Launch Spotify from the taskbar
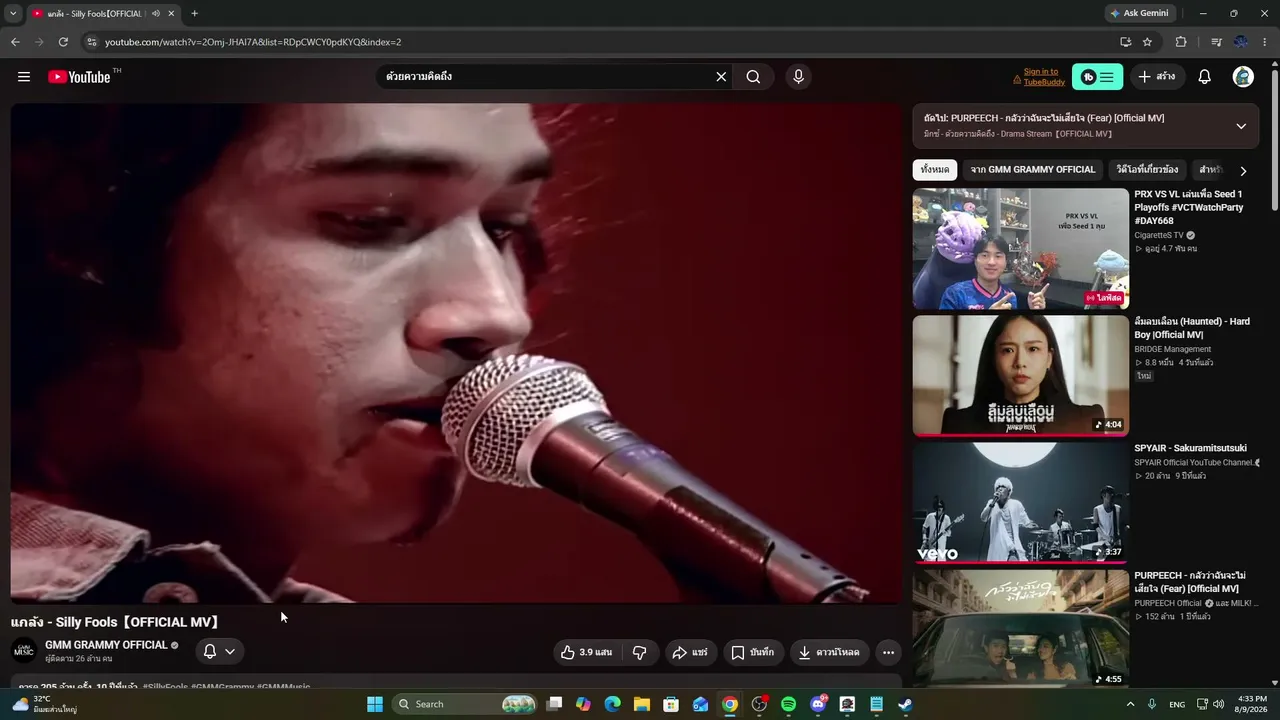Screen dimensions: 1280x720 pyautogui.click(x=788, y=704)
